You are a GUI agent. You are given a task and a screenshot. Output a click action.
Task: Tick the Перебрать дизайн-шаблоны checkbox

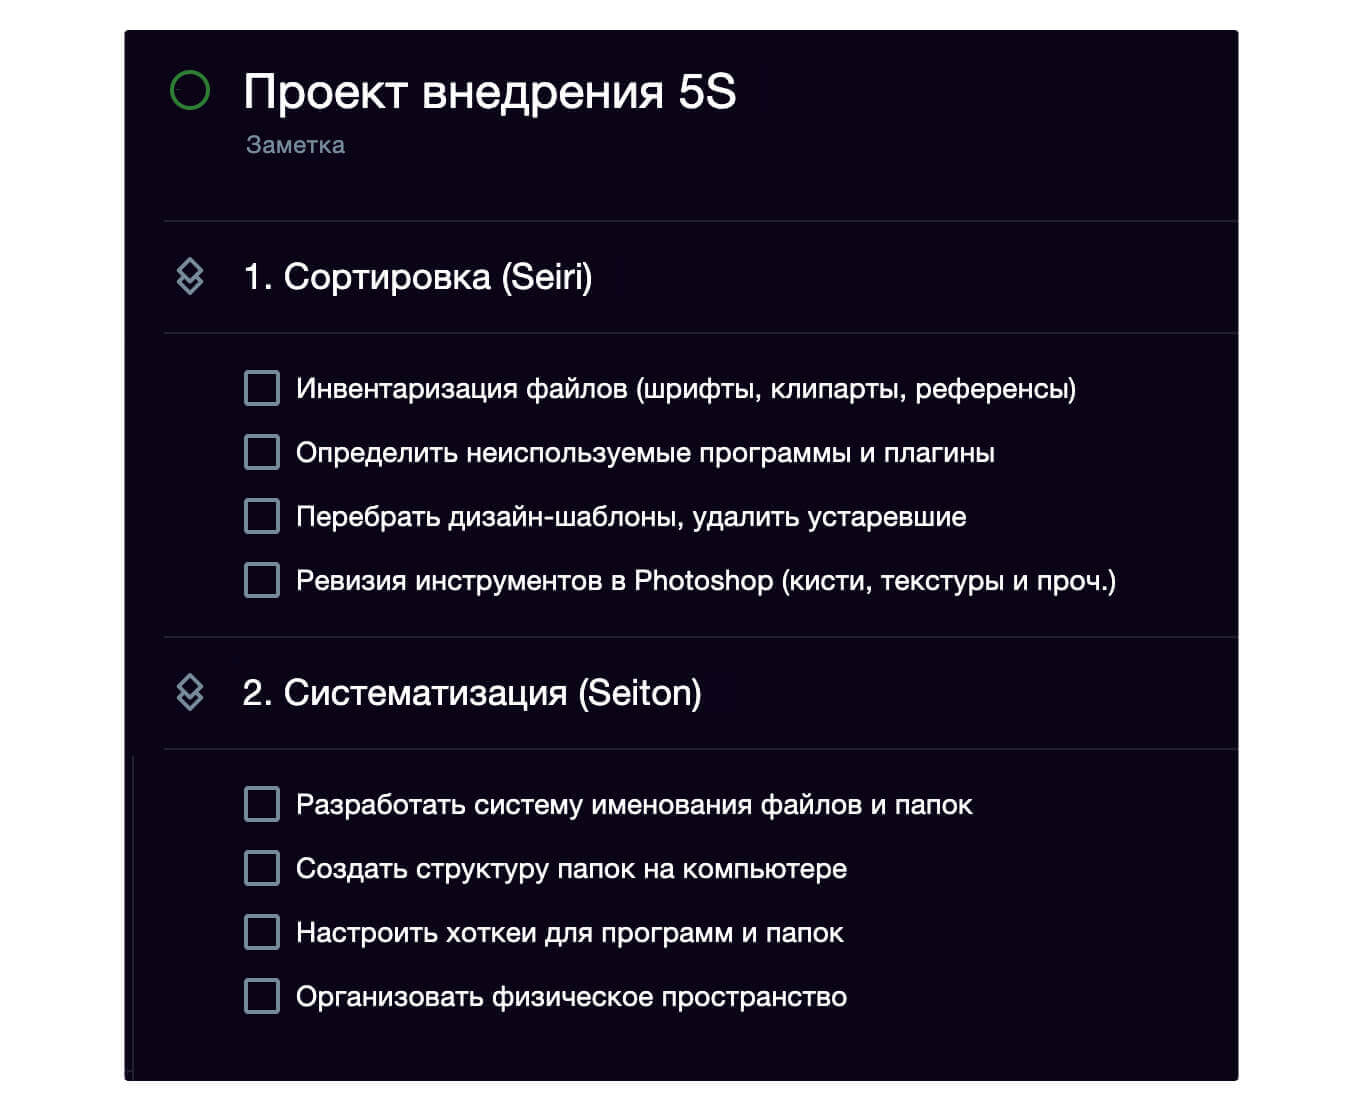tap(262, 516)
